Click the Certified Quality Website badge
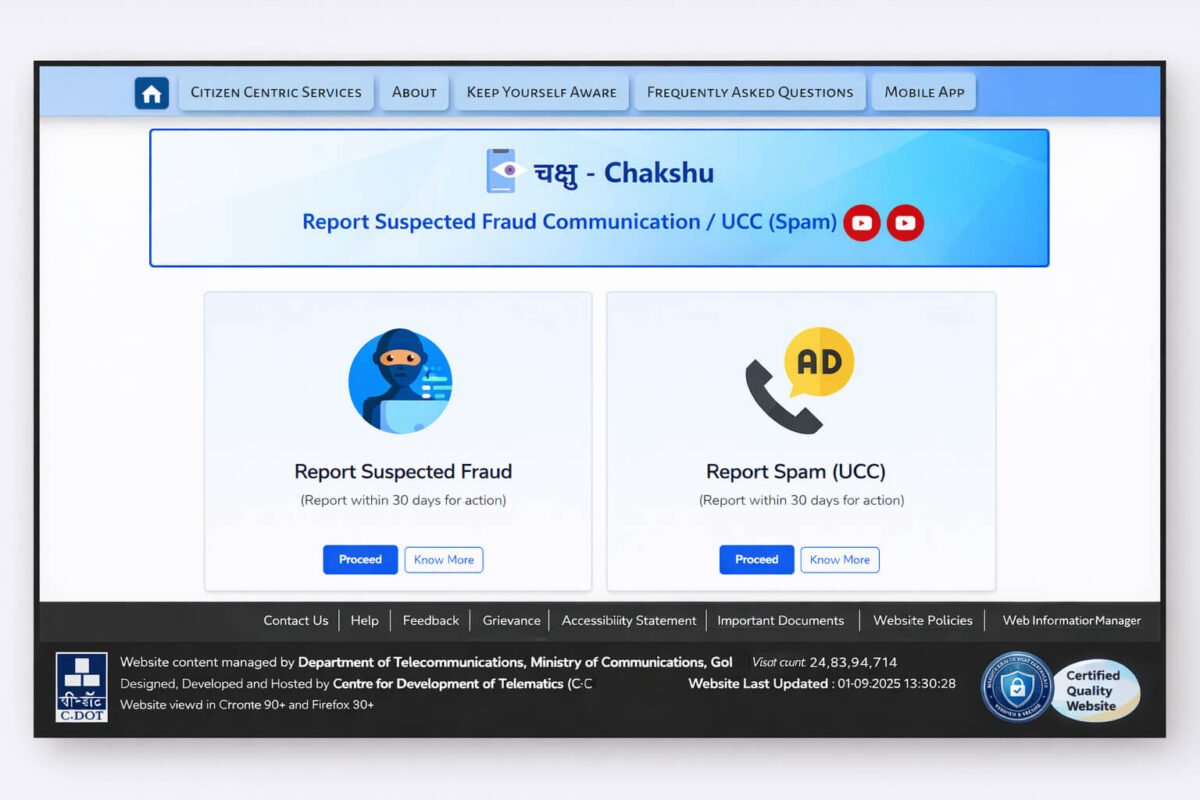The height and width of the screenshot is (800, 1200). [x=1094, y=690]
